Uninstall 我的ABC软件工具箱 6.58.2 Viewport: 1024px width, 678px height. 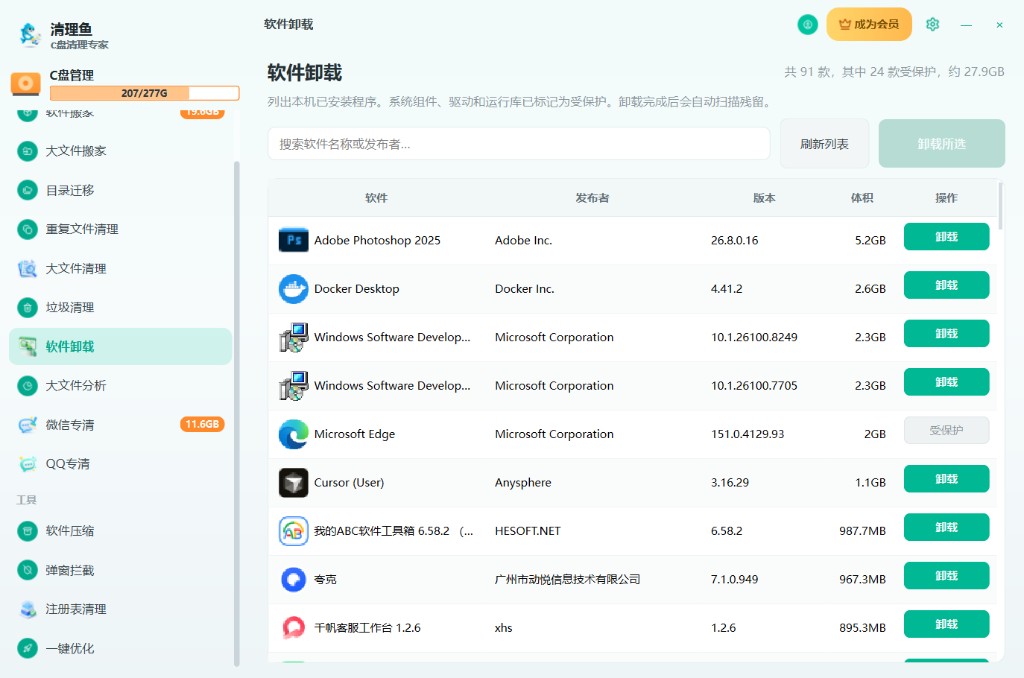[946, 527]
